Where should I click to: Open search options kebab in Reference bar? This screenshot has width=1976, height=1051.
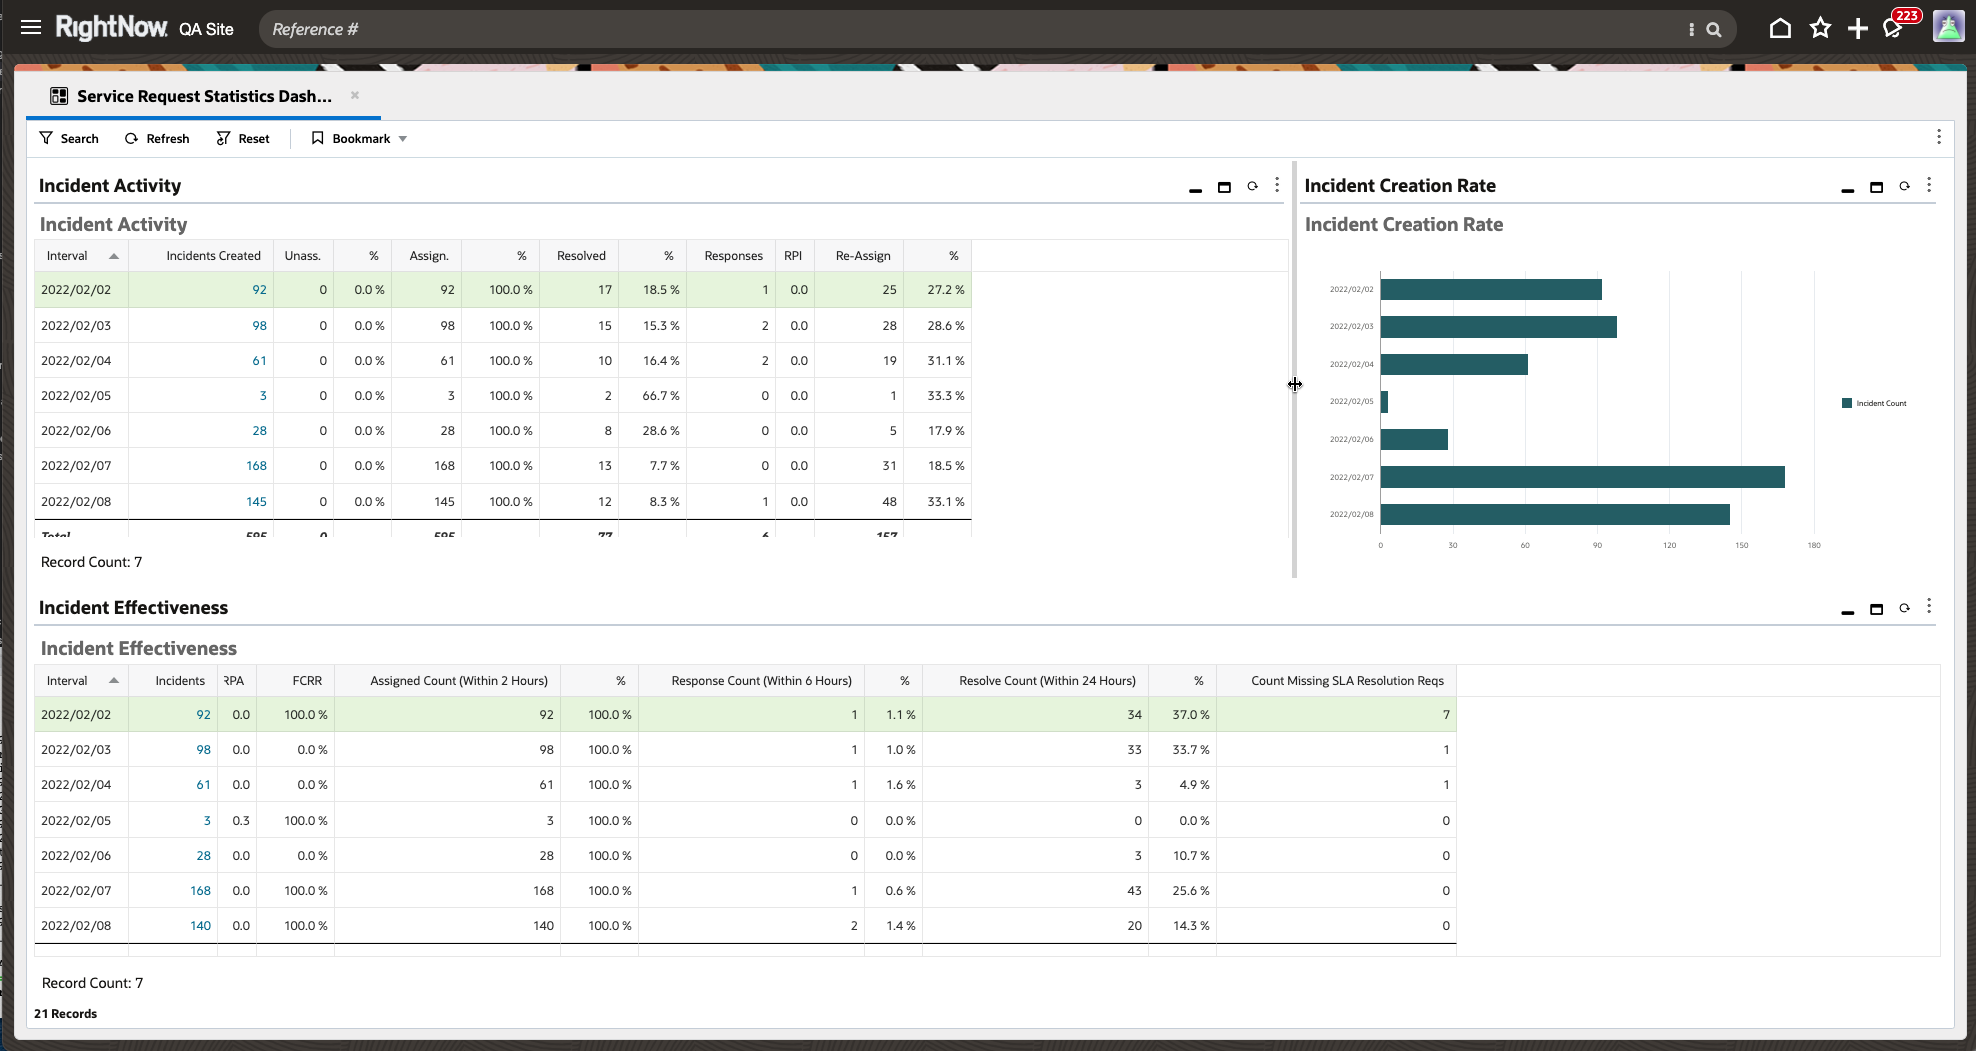[1691, 30]
